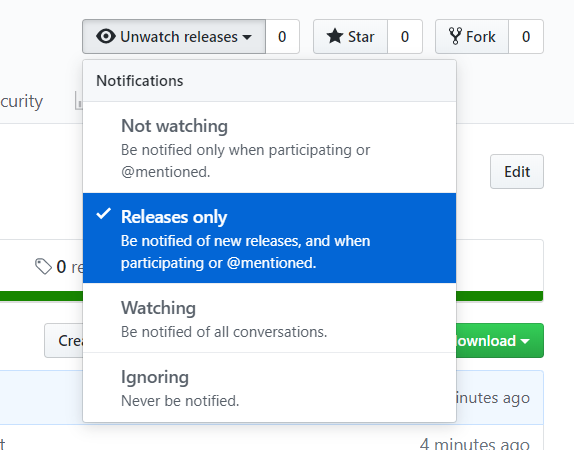
Task: Keep the Releases only notification option
Action: point(269,238)
